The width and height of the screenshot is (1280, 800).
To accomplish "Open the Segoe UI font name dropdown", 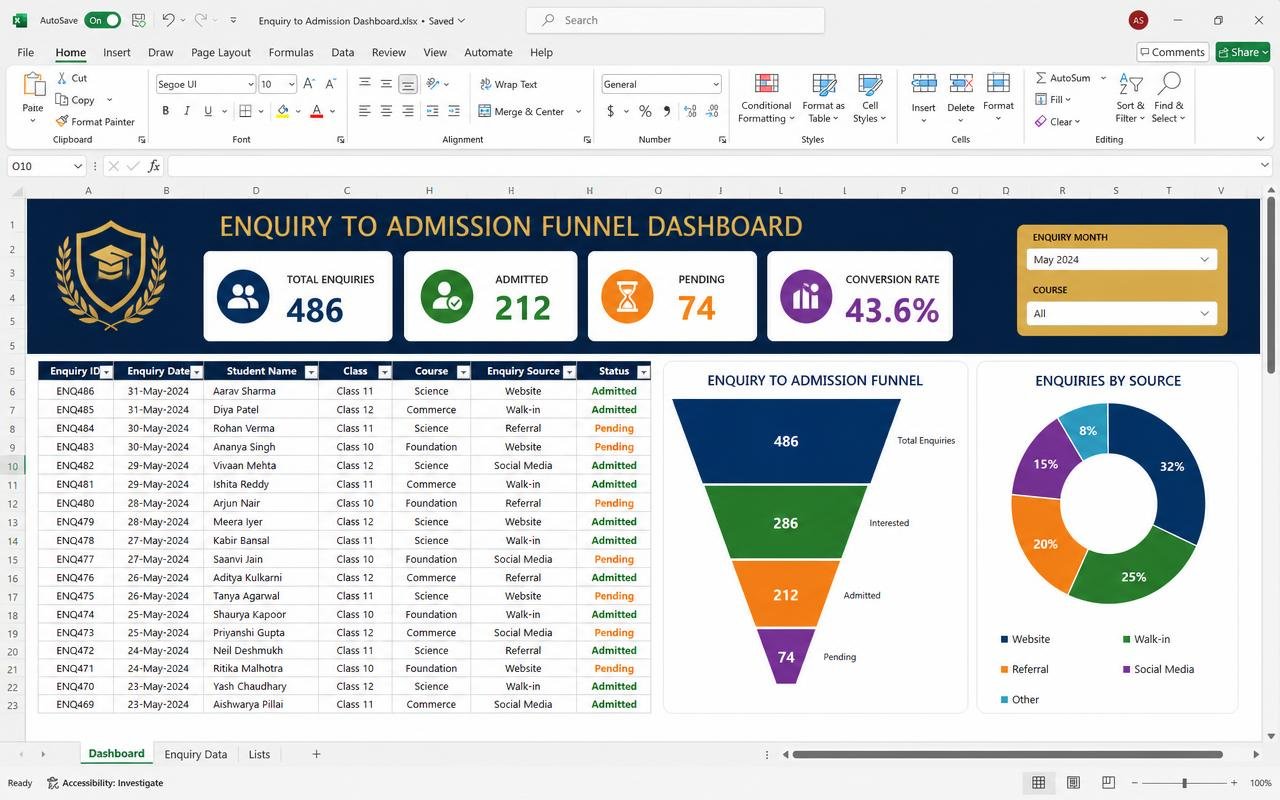I will point(249,84).
